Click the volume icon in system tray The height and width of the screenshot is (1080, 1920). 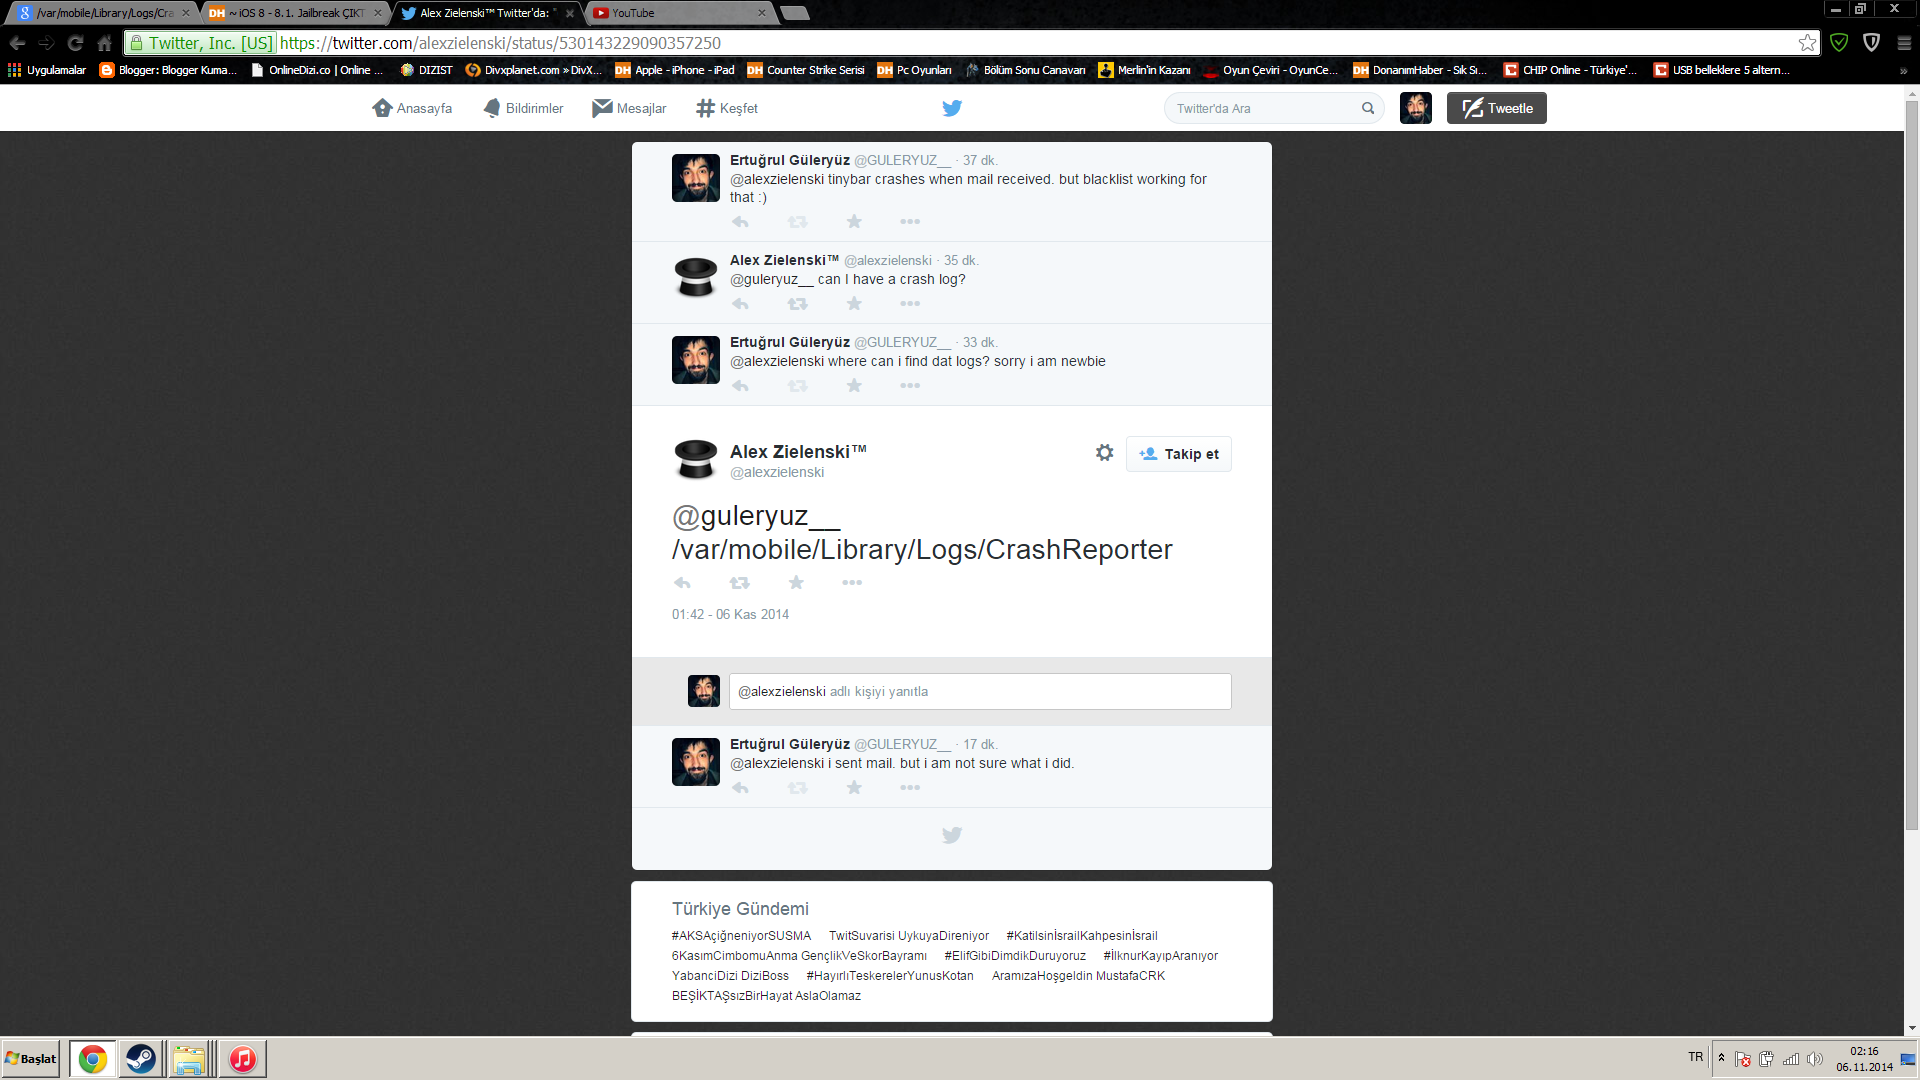pos(1814,1059)
